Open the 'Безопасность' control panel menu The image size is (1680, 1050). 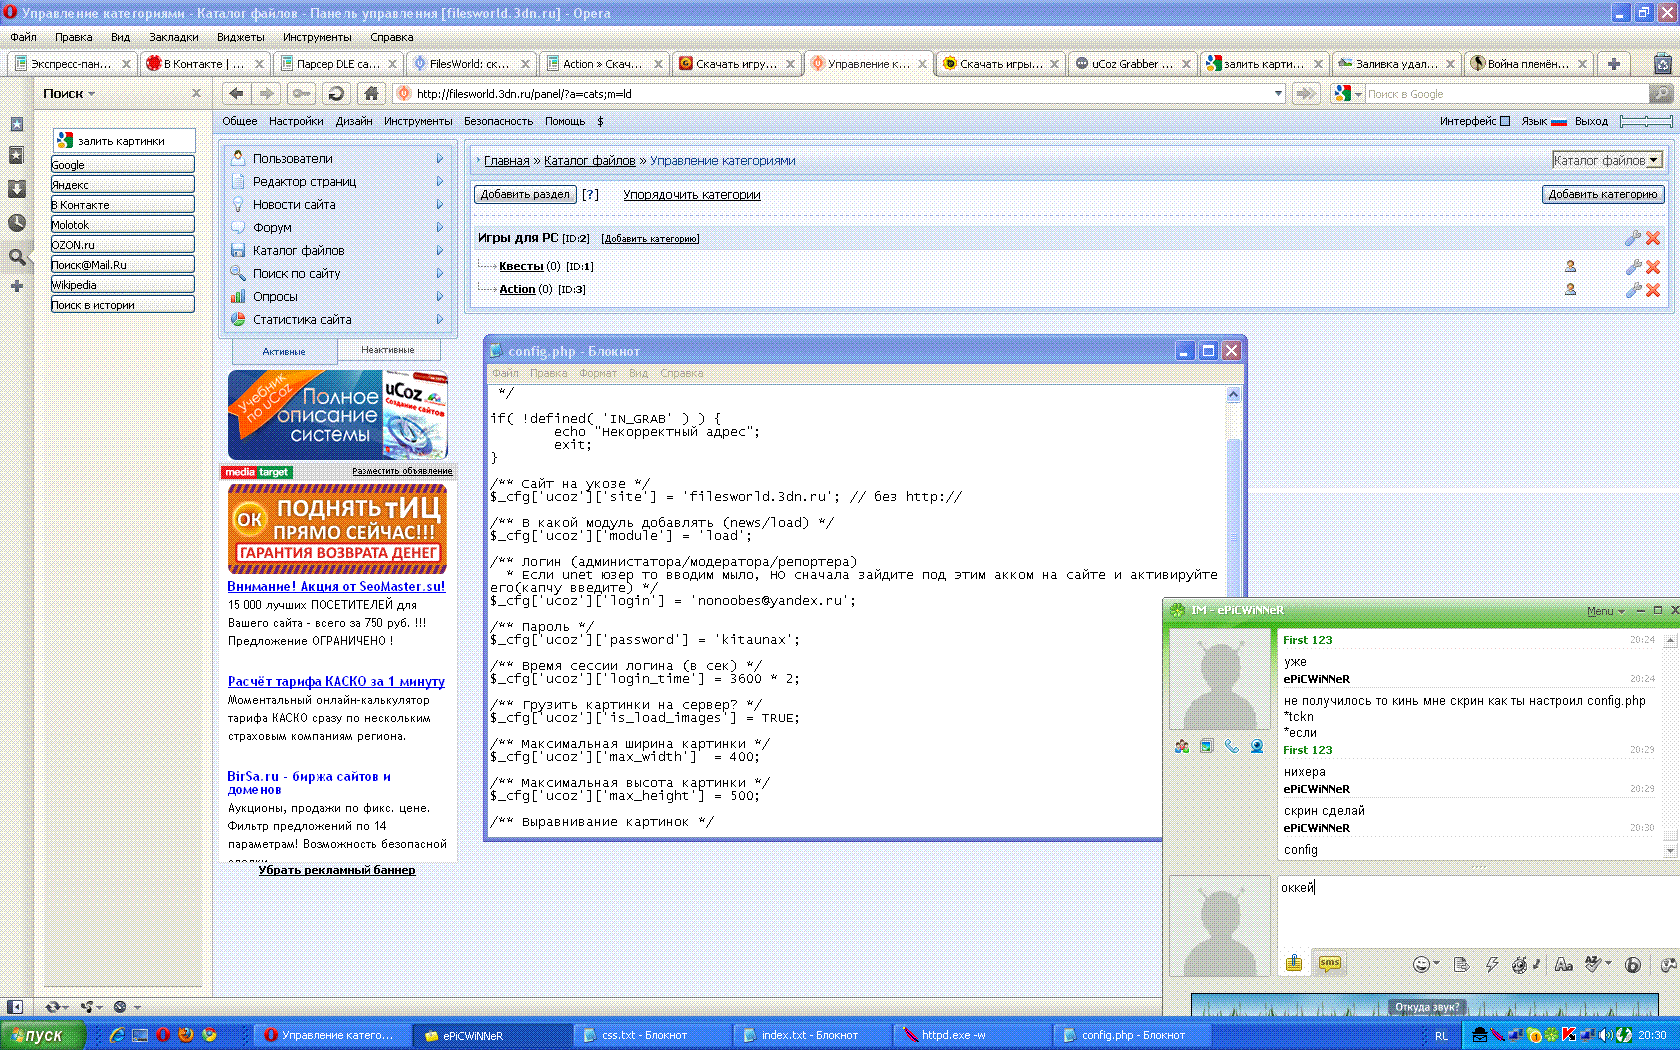coord(498,121)
